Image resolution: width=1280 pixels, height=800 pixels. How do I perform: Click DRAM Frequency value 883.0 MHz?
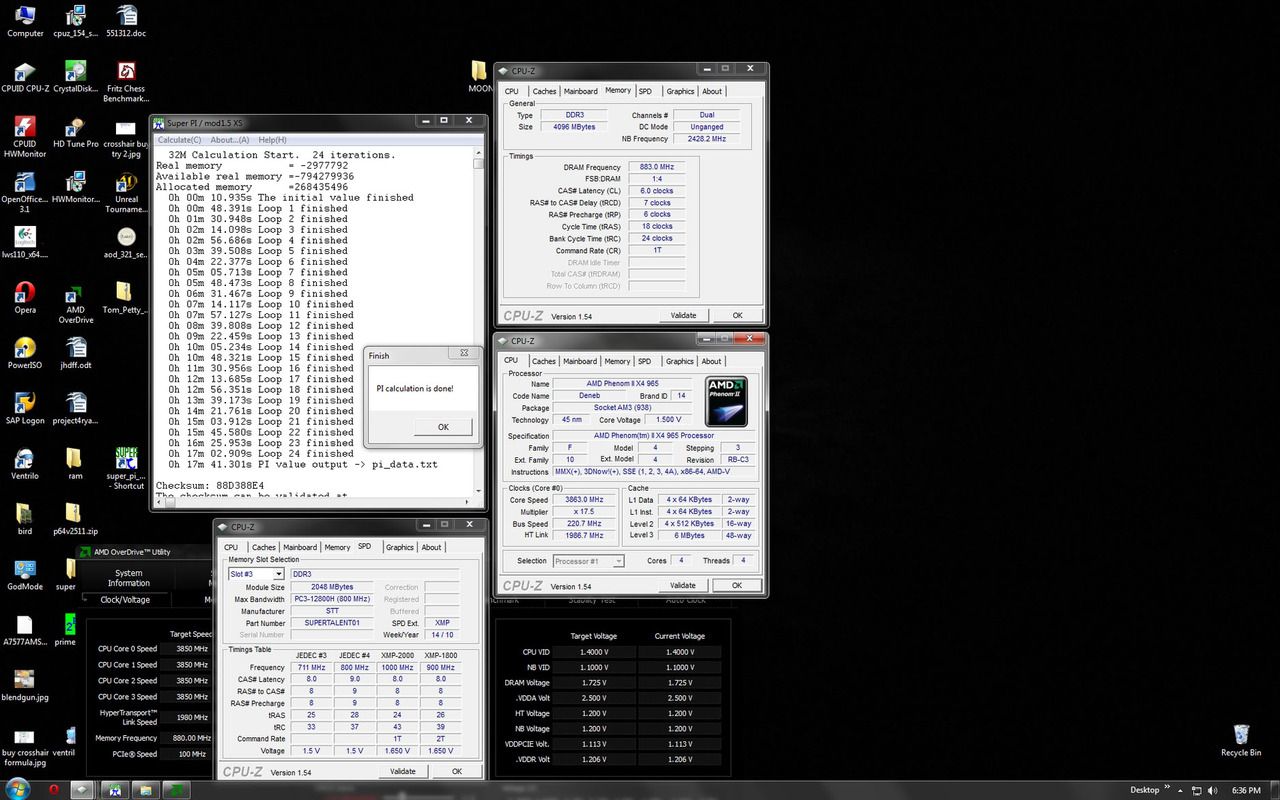click(x=656, y=167)
